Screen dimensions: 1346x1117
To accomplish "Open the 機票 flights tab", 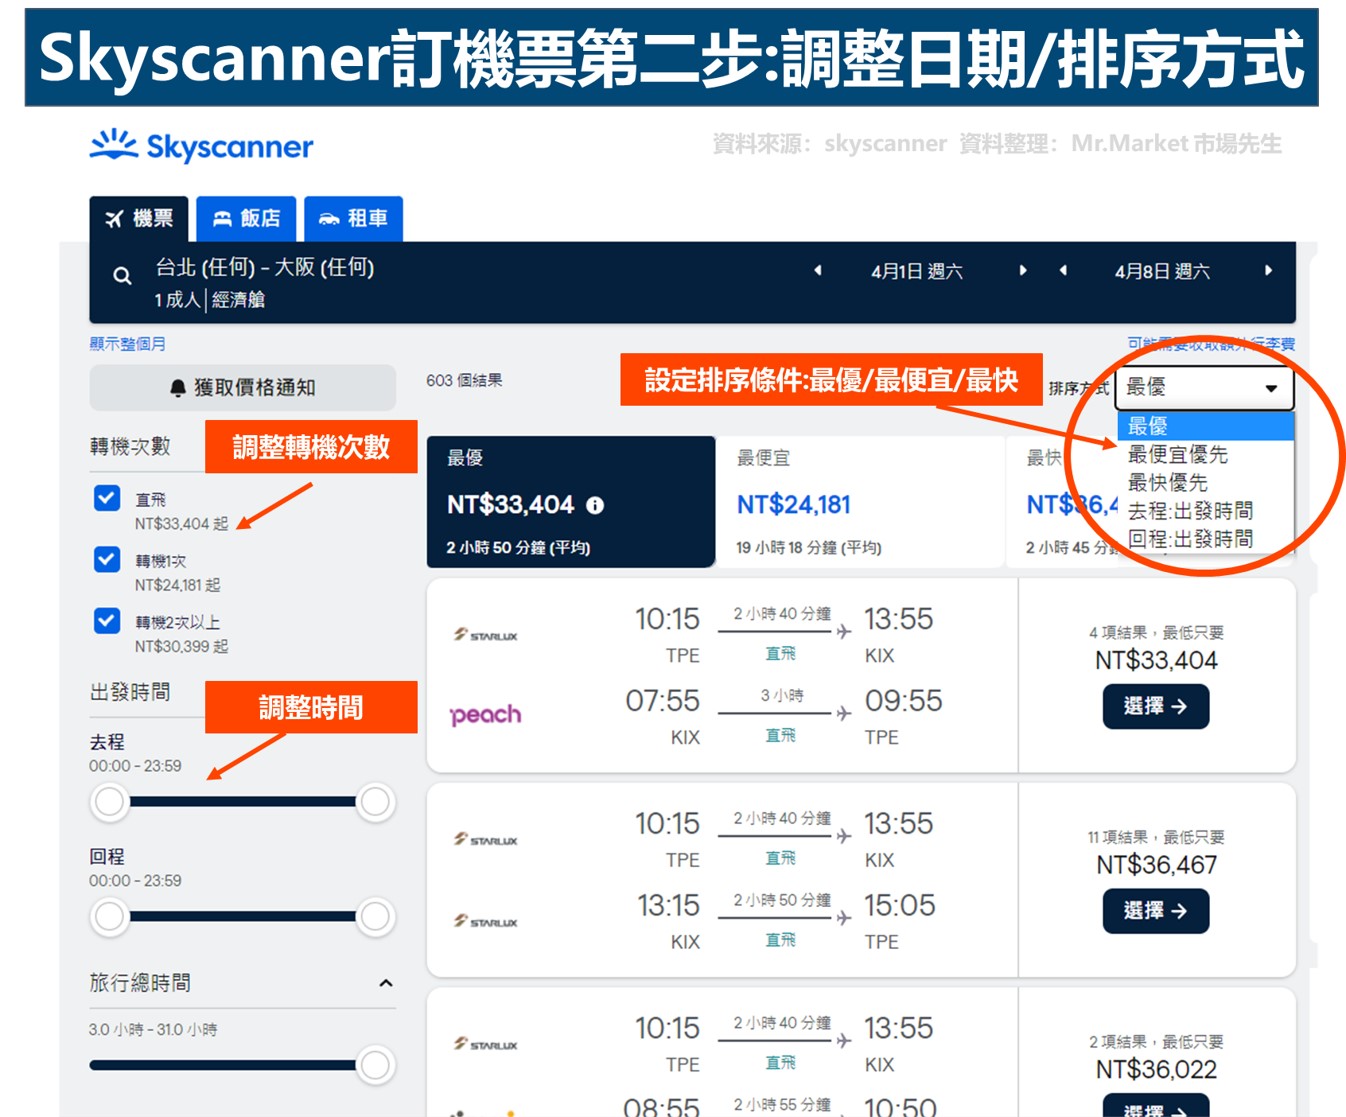I will pos(139,218).
